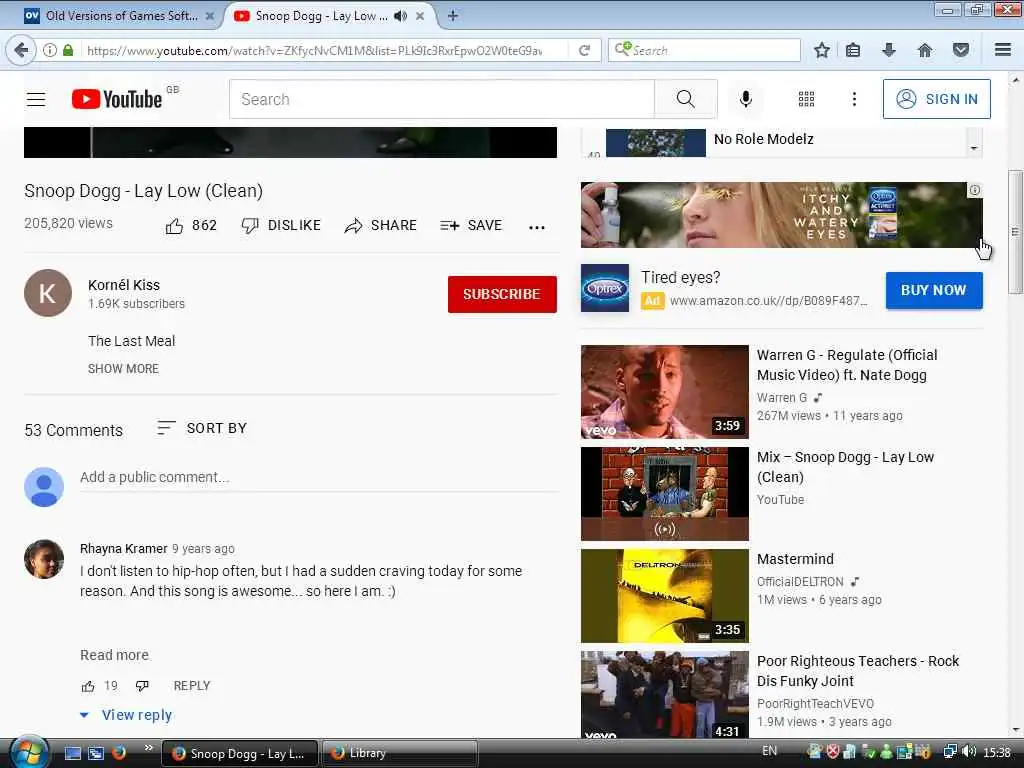This screenshot has width=1024, height=768.
Task: Open Firefox downloads arrow
Action: point(889,50)
